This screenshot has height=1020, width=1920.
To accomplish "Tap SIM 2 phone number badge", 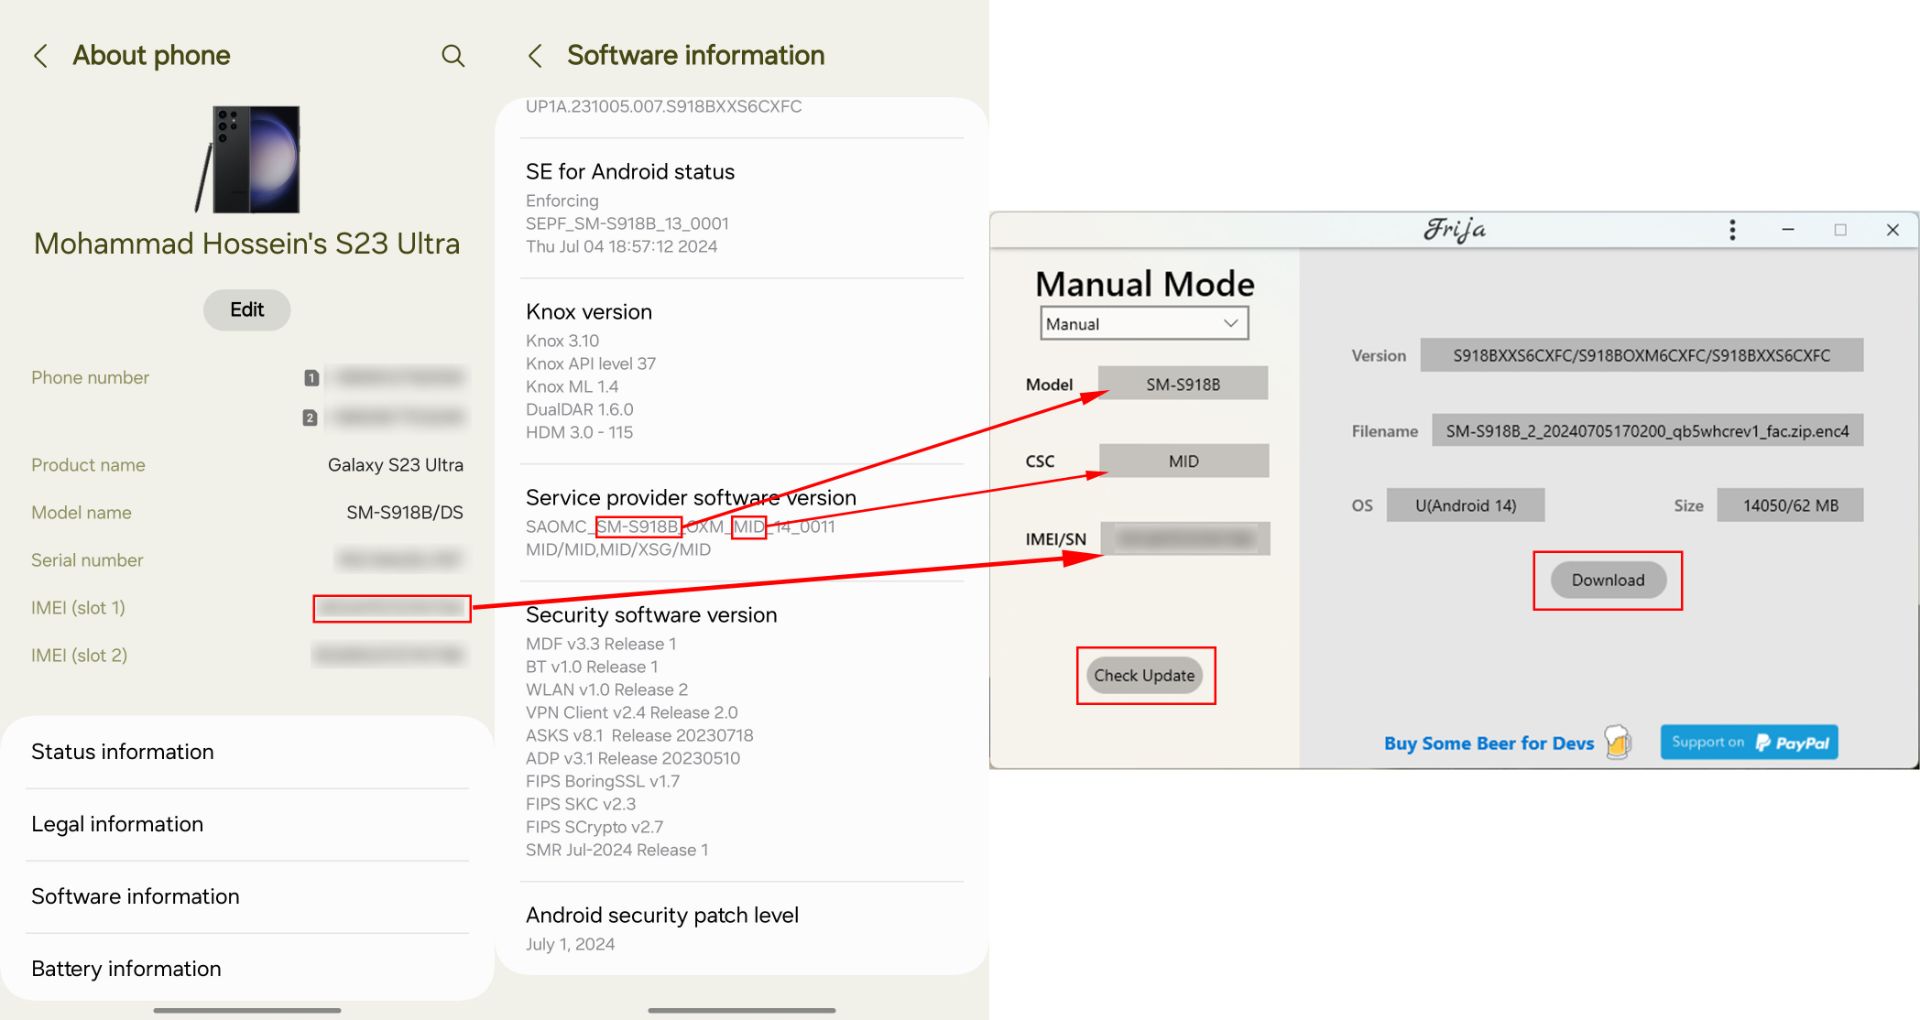I will pos(310,418).
